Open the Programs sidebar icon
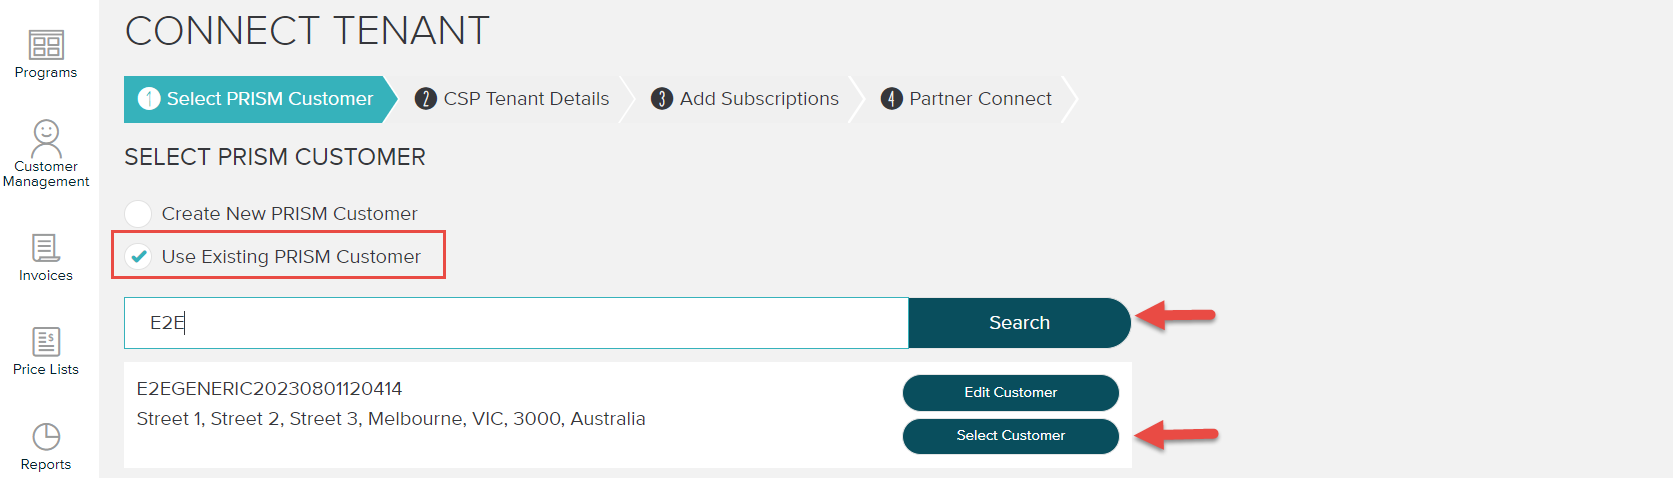1673x478 pixels. [x=46, y=45]
